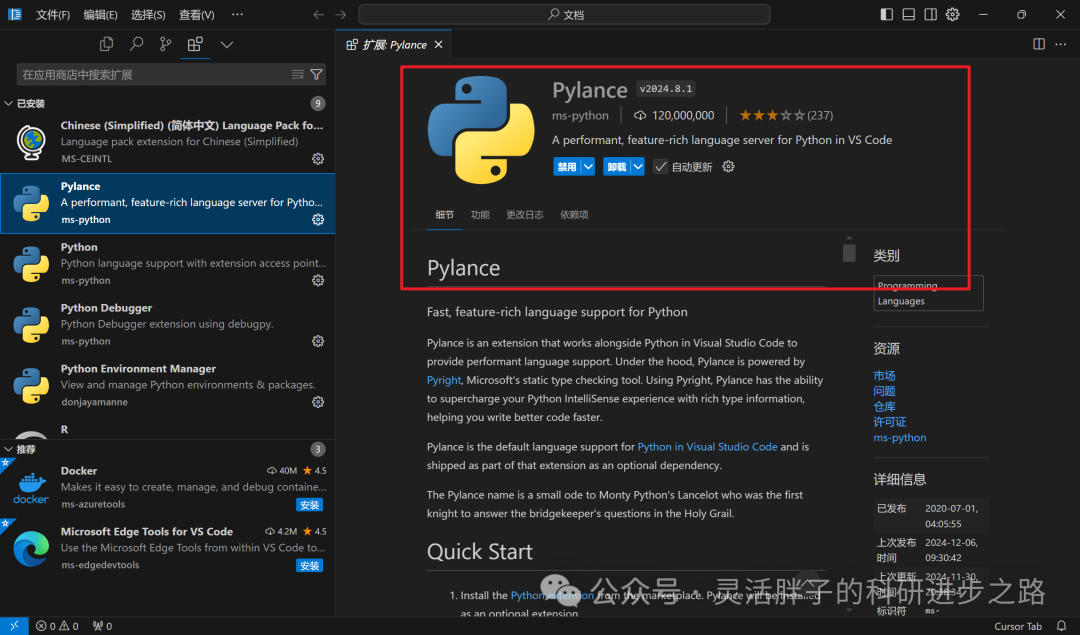Image resolution: width=1080 pixels, height=635 pixels.
Task: Toggle the auto update checkbox
Action: click(x=660, y=167)
